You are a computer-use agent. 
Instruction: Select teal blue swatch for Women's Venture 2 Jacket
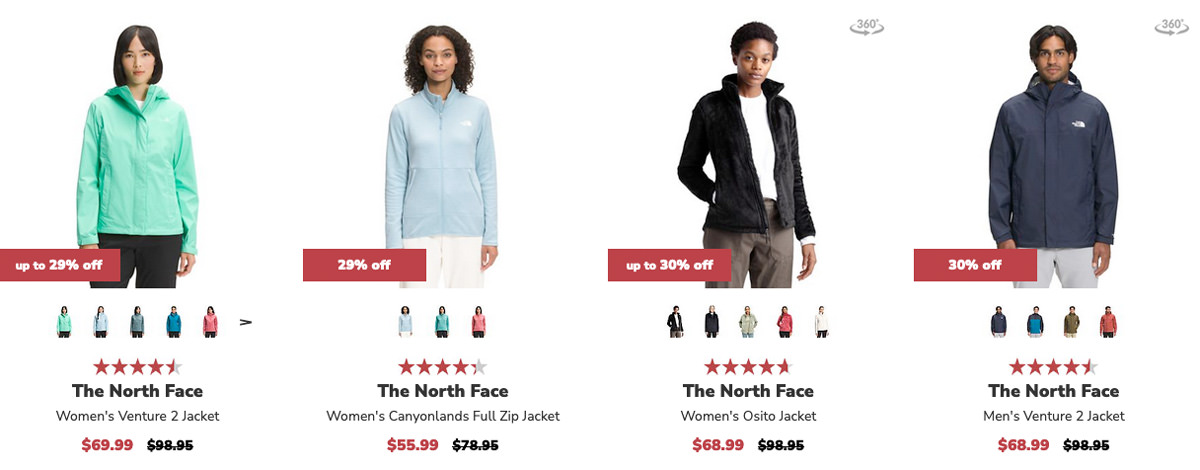(x=174, y=322)
